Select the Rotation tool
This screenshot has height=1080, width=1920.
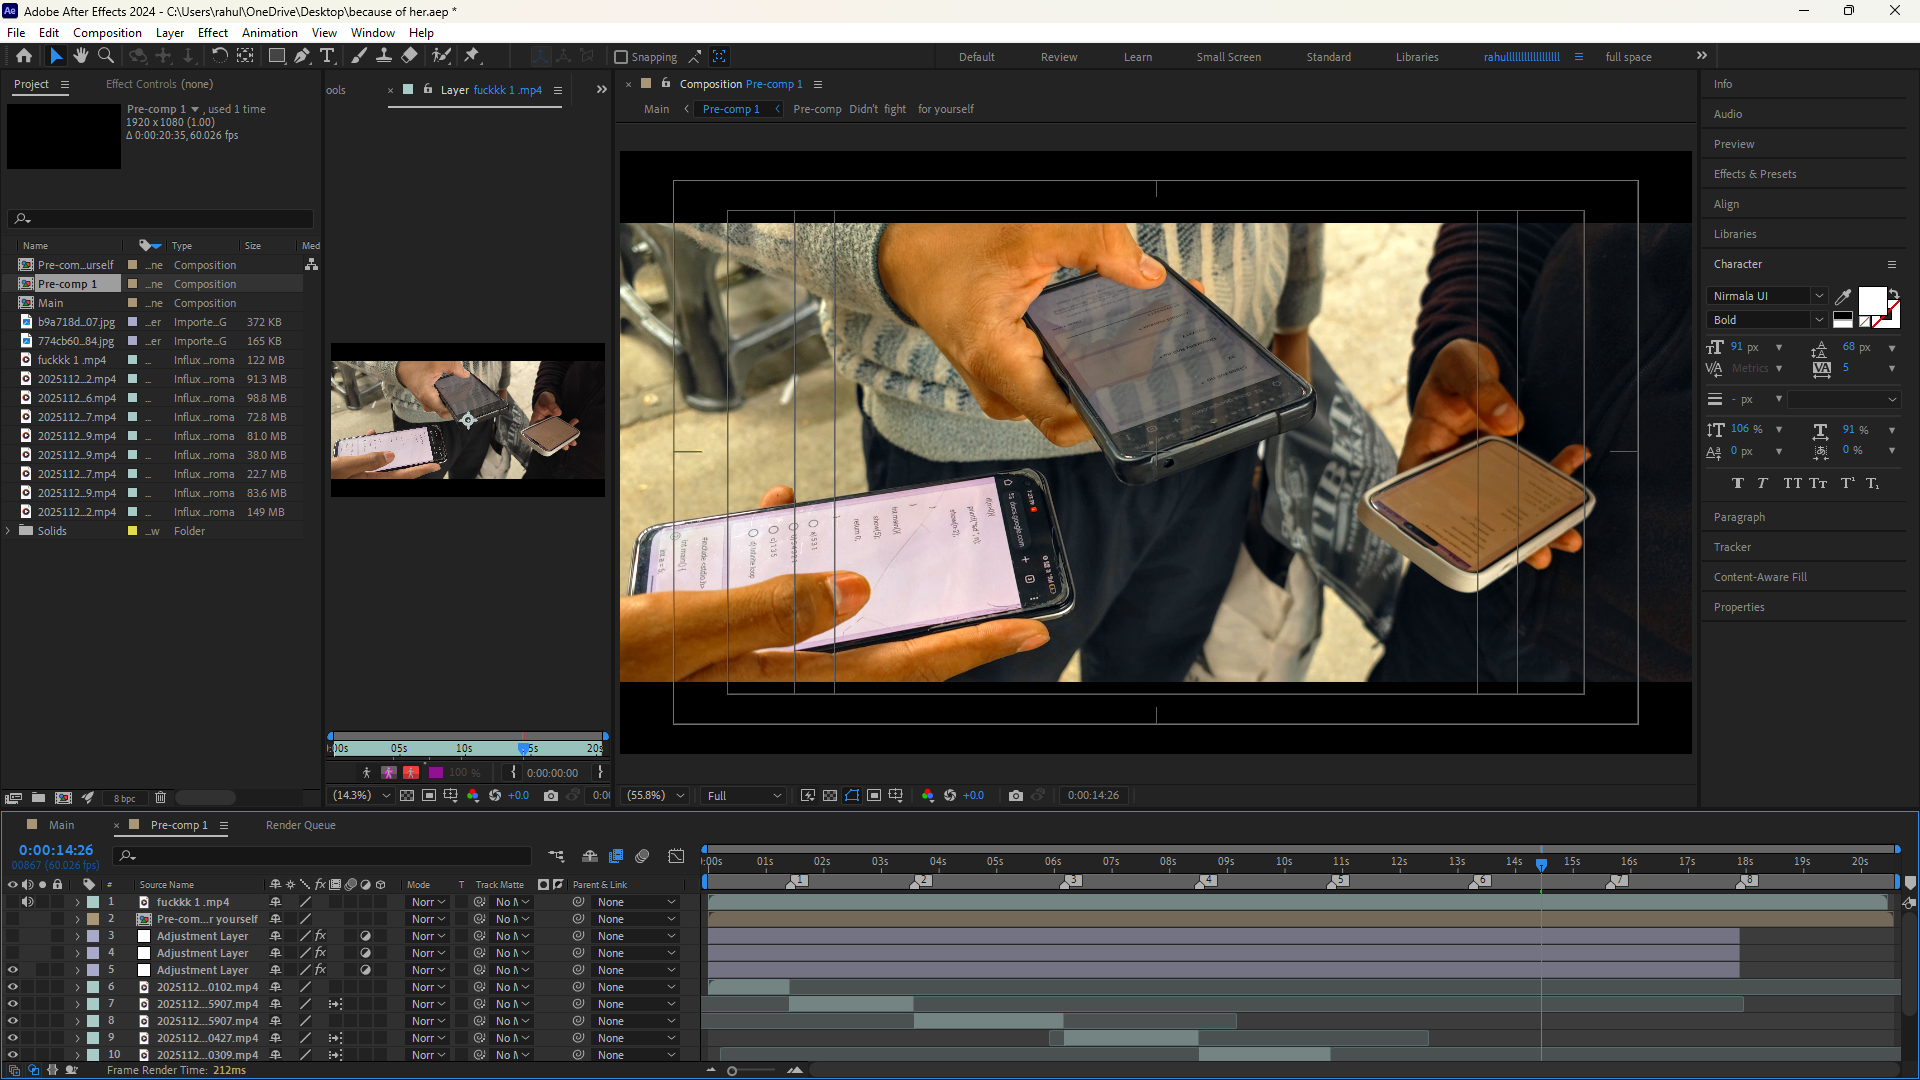coord(219,56)
